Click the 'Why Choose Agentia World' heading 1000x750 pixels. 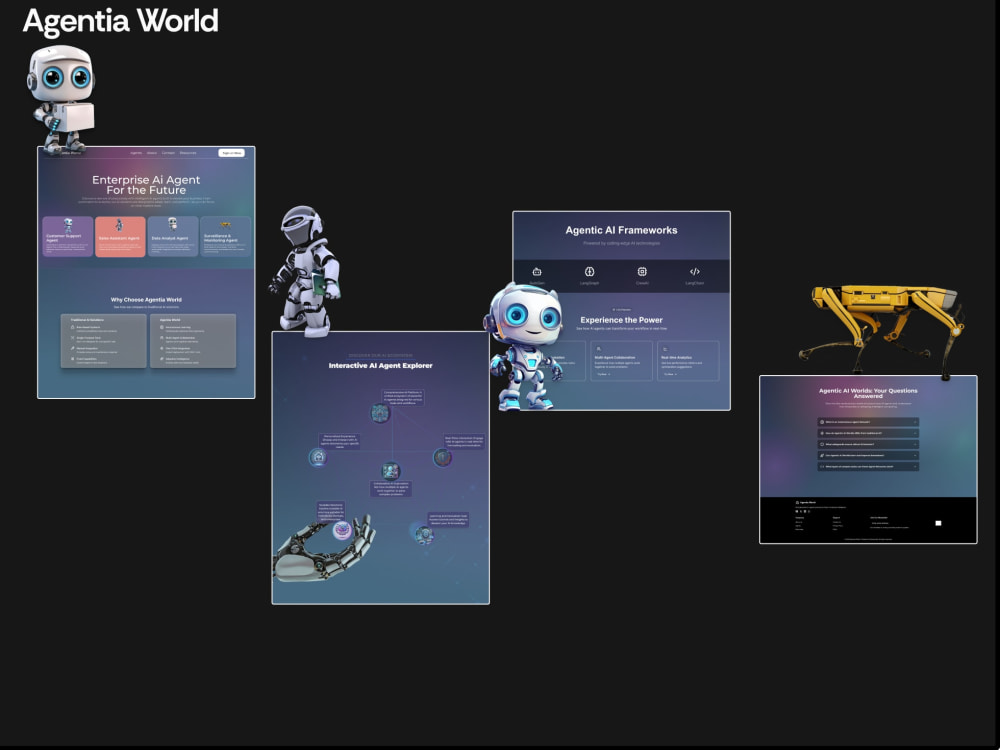(146, 300)
